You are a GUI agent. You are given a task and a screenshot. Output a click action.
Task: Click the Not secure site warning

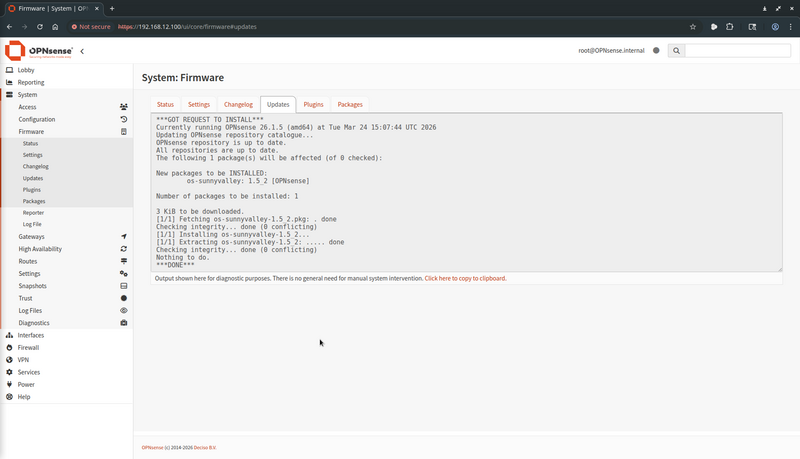click(91, 27)
